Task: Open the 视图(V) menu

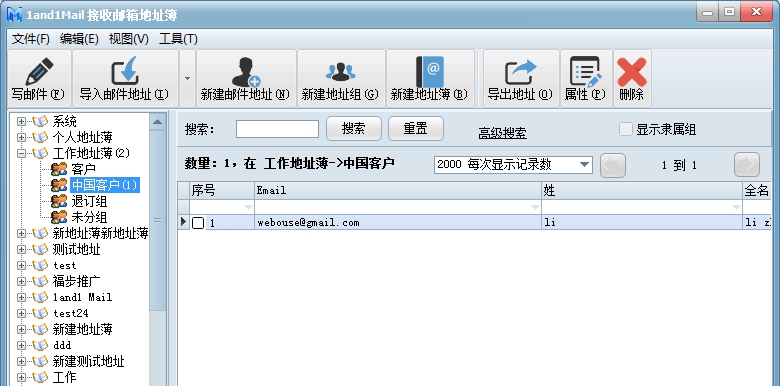Action: (x=128, y=39)
